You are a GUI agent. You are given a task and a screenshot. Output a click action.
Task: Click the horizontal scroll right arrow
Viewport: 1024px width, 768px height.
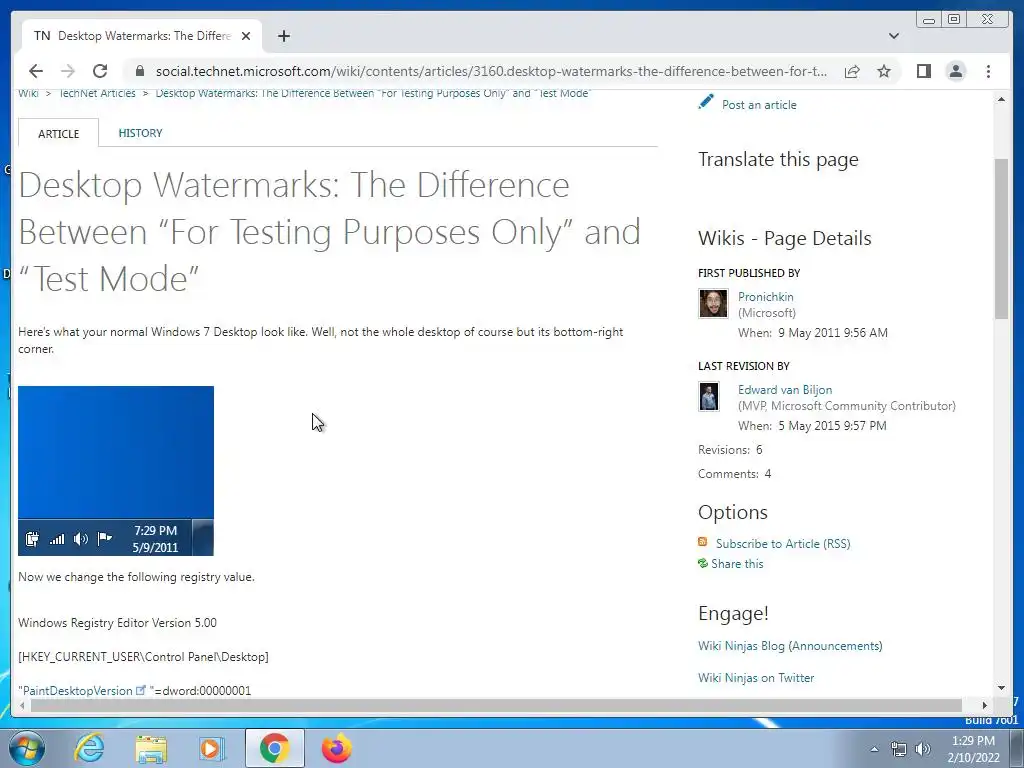coord(985,705)
